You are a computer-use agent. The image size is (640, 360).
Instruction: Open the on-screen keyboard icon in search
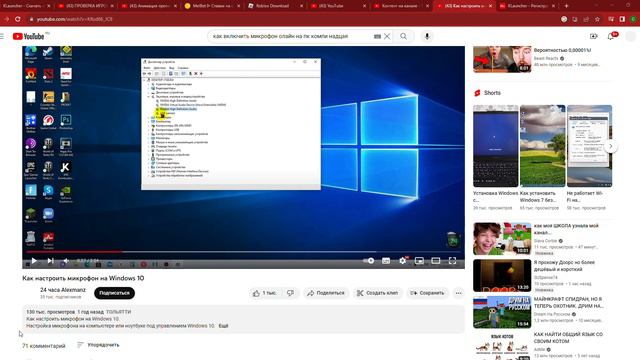(x=377, y=36)
